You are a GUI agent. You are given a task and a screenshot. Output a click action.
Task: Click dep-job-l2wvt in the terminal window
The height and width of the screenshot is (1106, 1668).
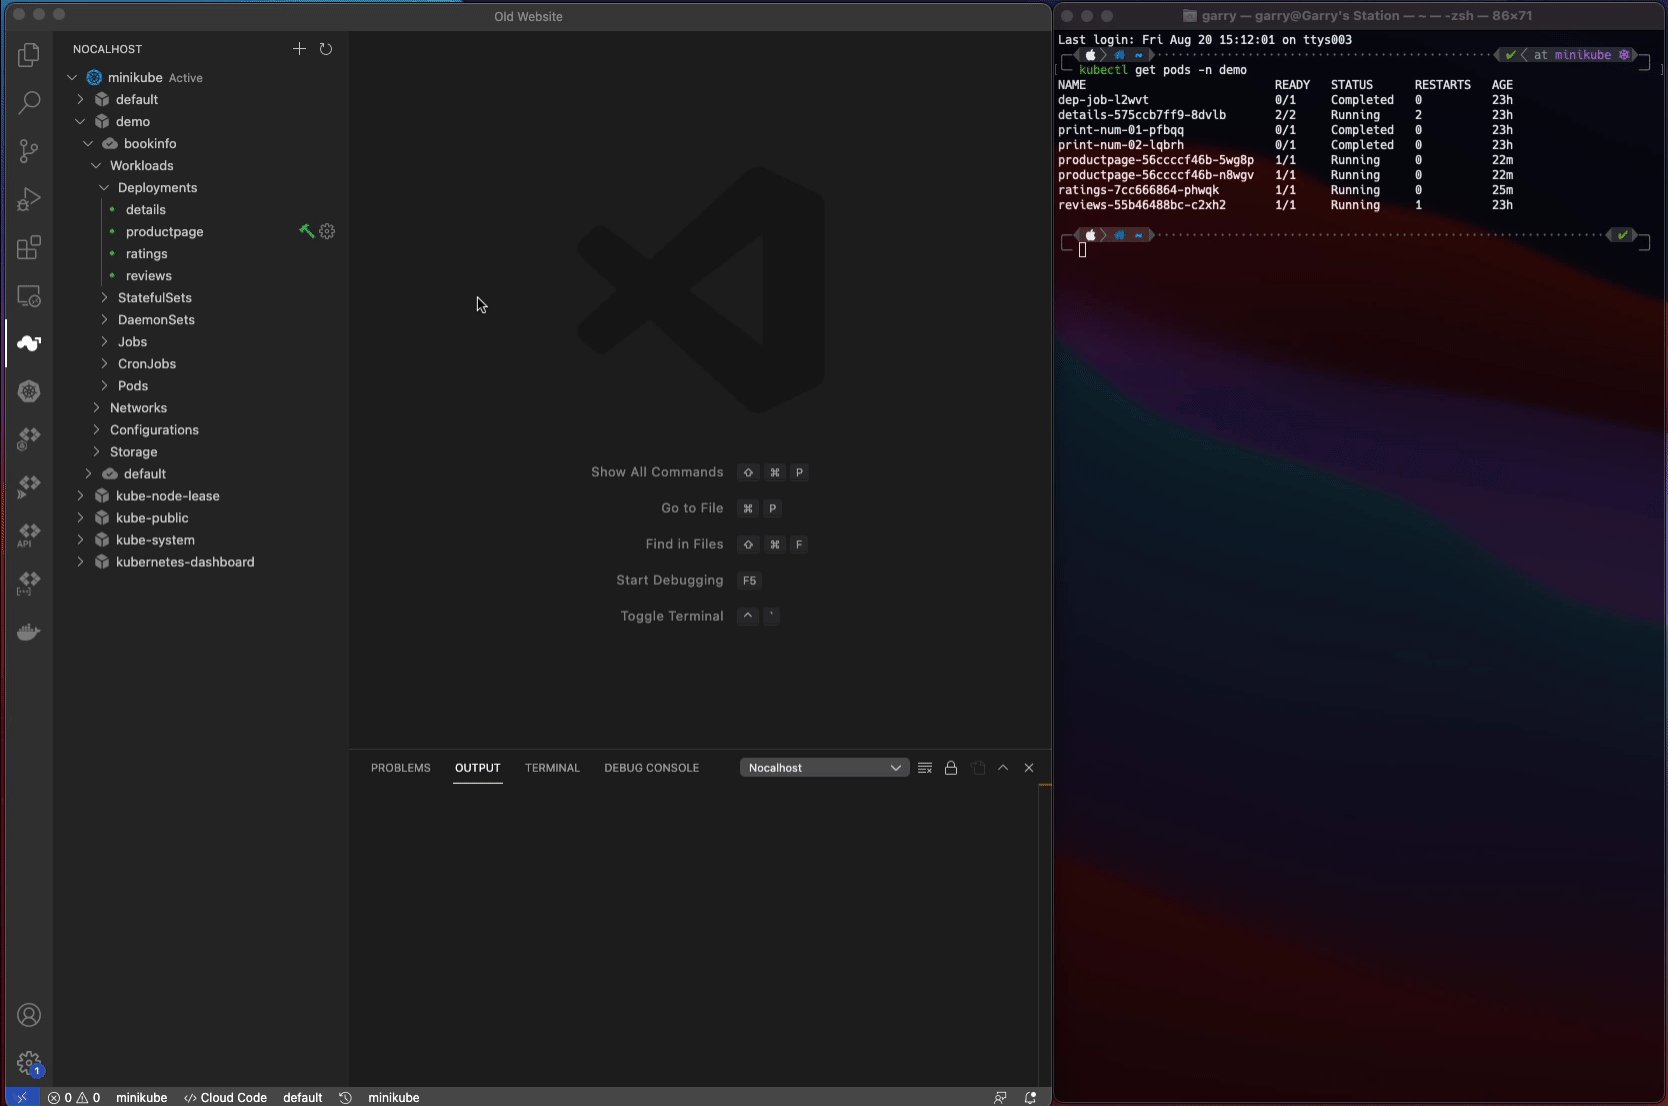[1103, 100]
